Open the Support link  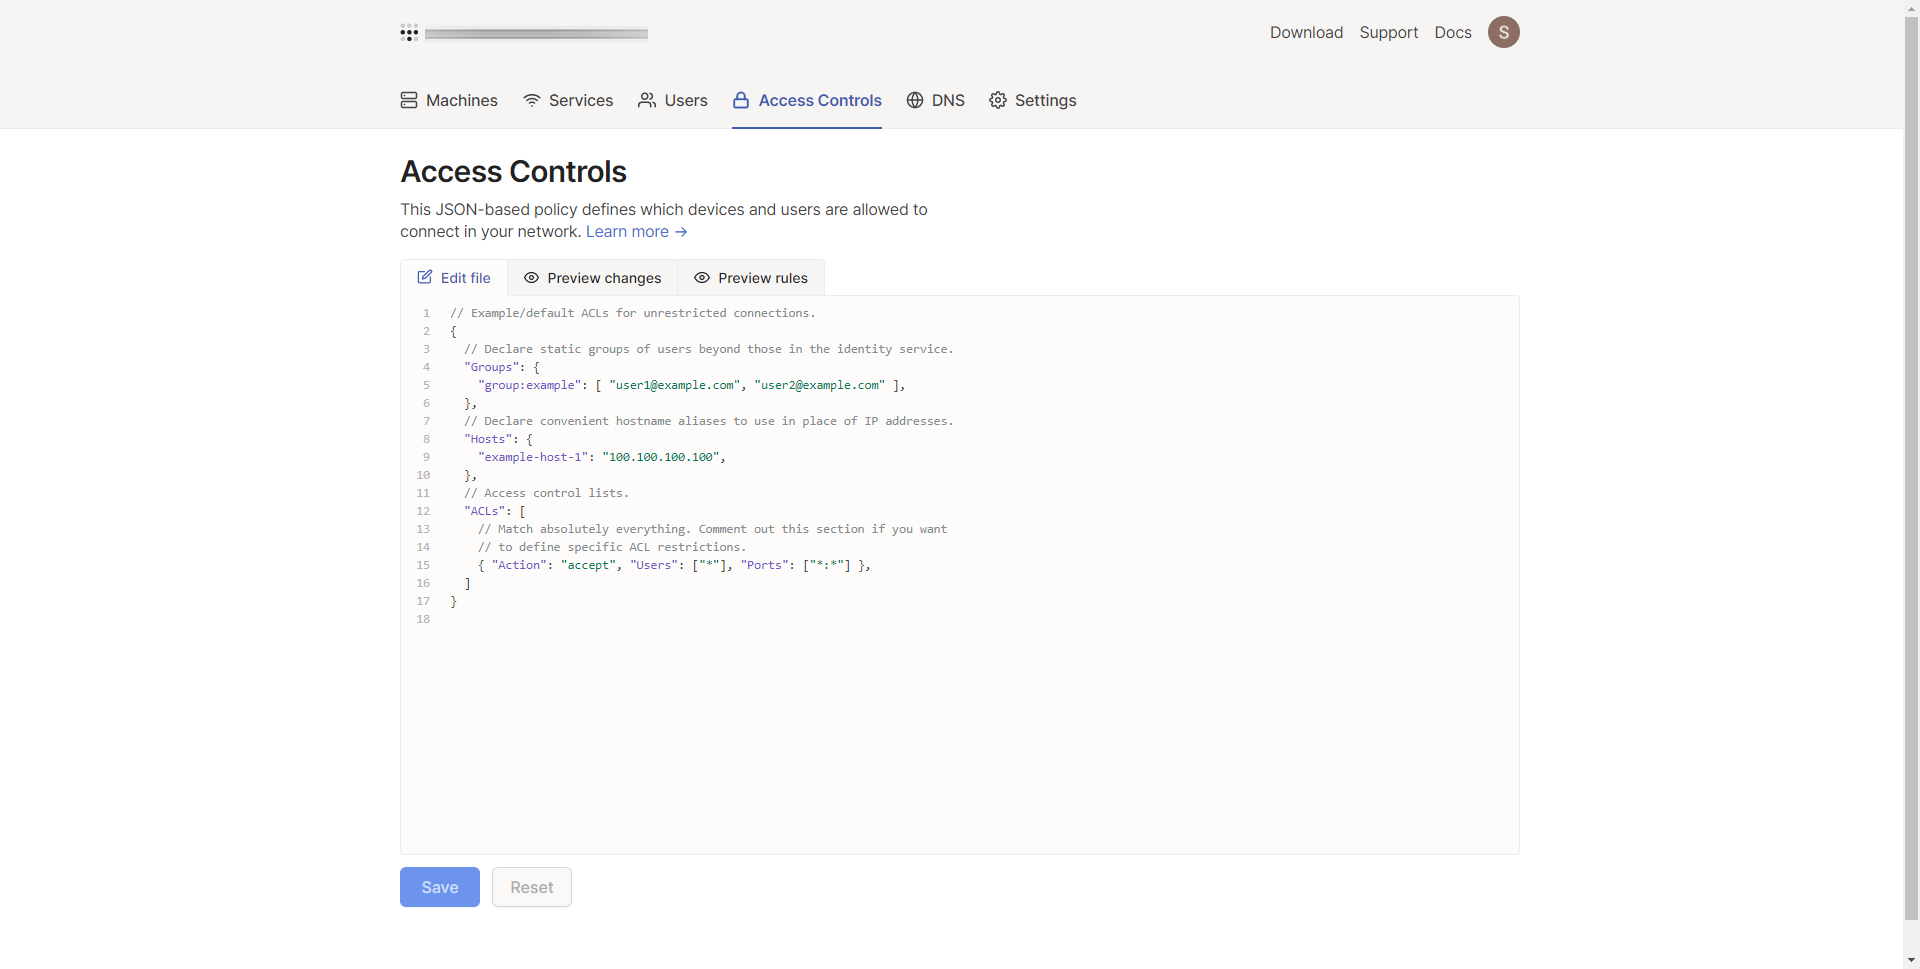pyautogui.click(x=1389, y=32)
